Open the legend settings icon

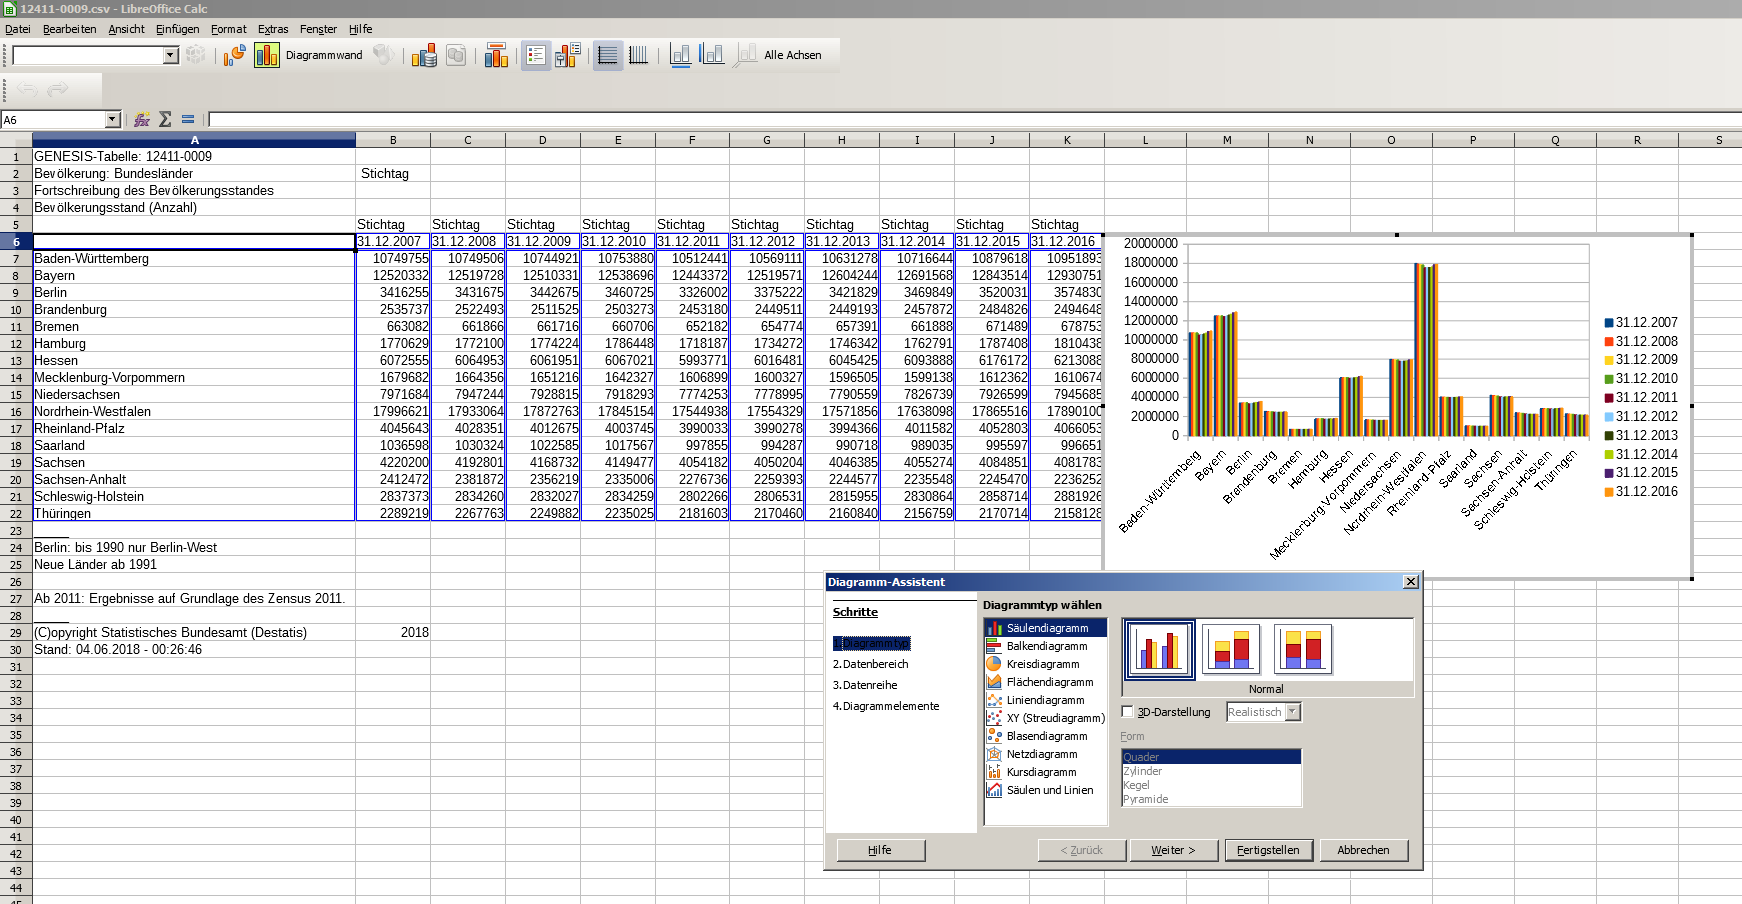(x=567, y=55)
